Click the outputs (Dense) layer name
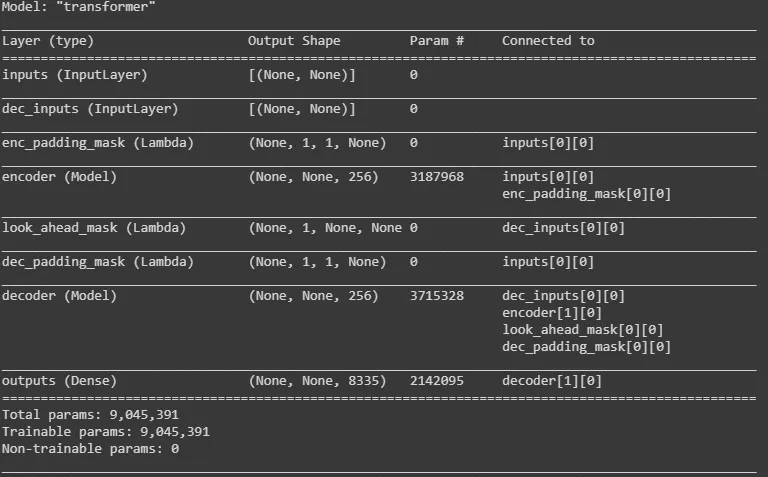Screen dimensions: 768x477 click(60, 381)
